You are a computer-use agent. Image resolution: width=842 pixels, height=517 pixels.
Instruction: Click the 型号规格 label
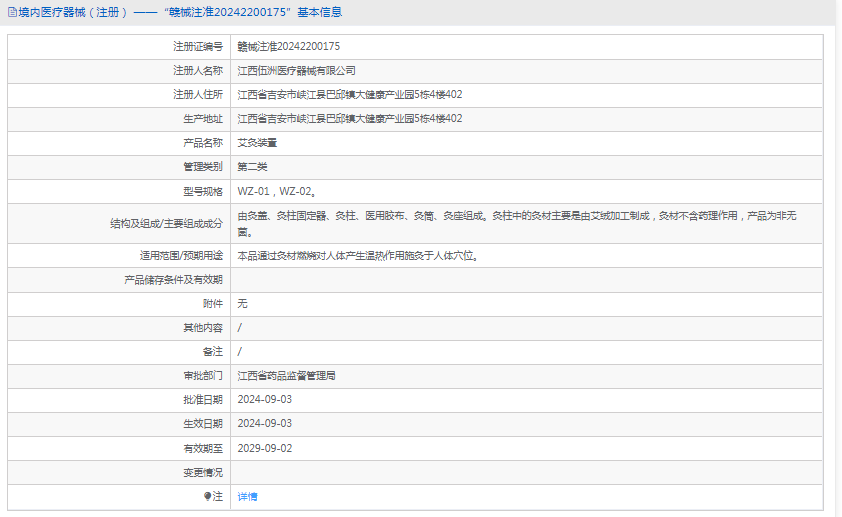pos(203,192)
